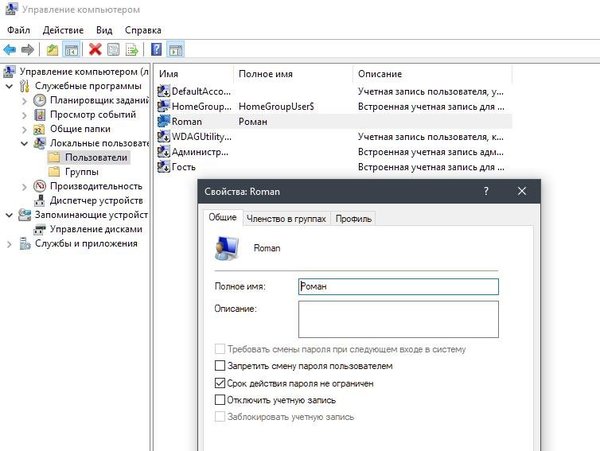Expand the Производительность node arrow
600x451 pixels.
tap(24, 187)
